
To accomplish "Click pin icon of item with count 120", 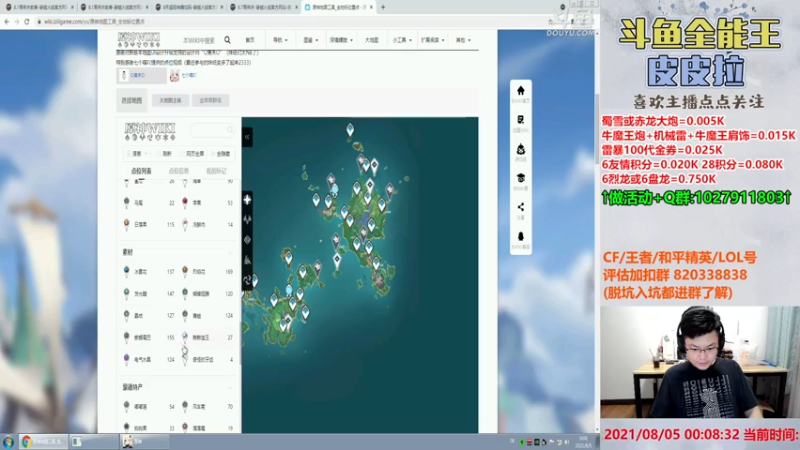I will [x=185, y=293].
